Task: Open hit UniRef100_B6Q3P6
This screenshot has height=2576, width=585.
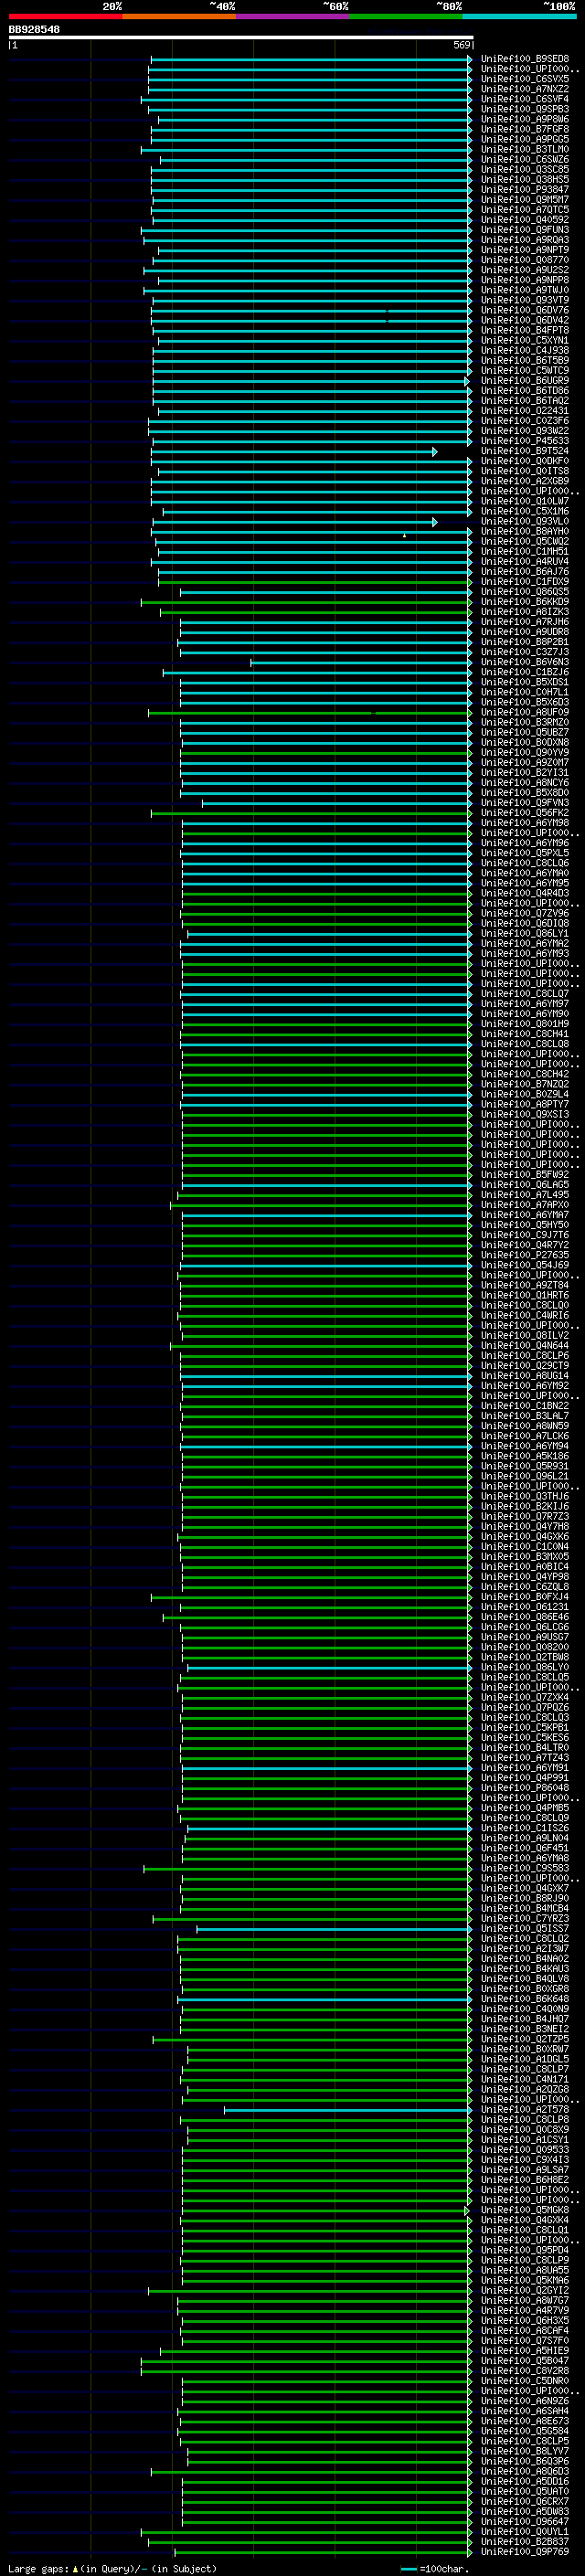Action: [x=524, y=2461]
